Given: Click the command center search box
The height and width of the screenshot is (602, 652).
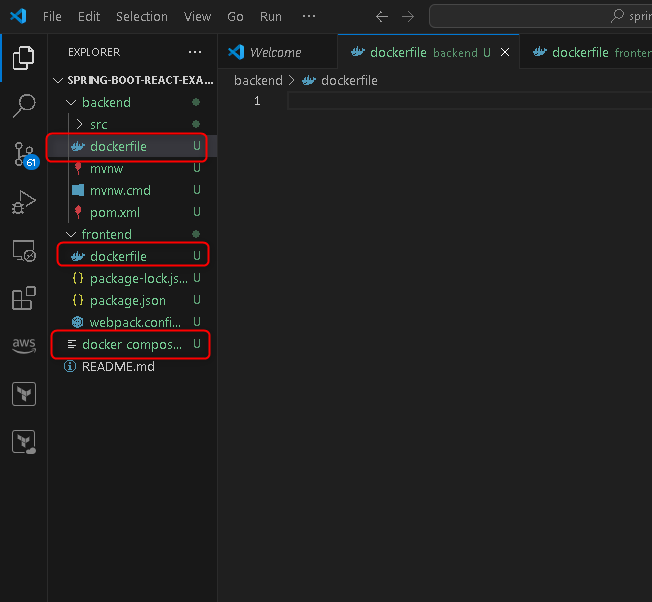Looking at the screenshot, I should tap(541, 16).
